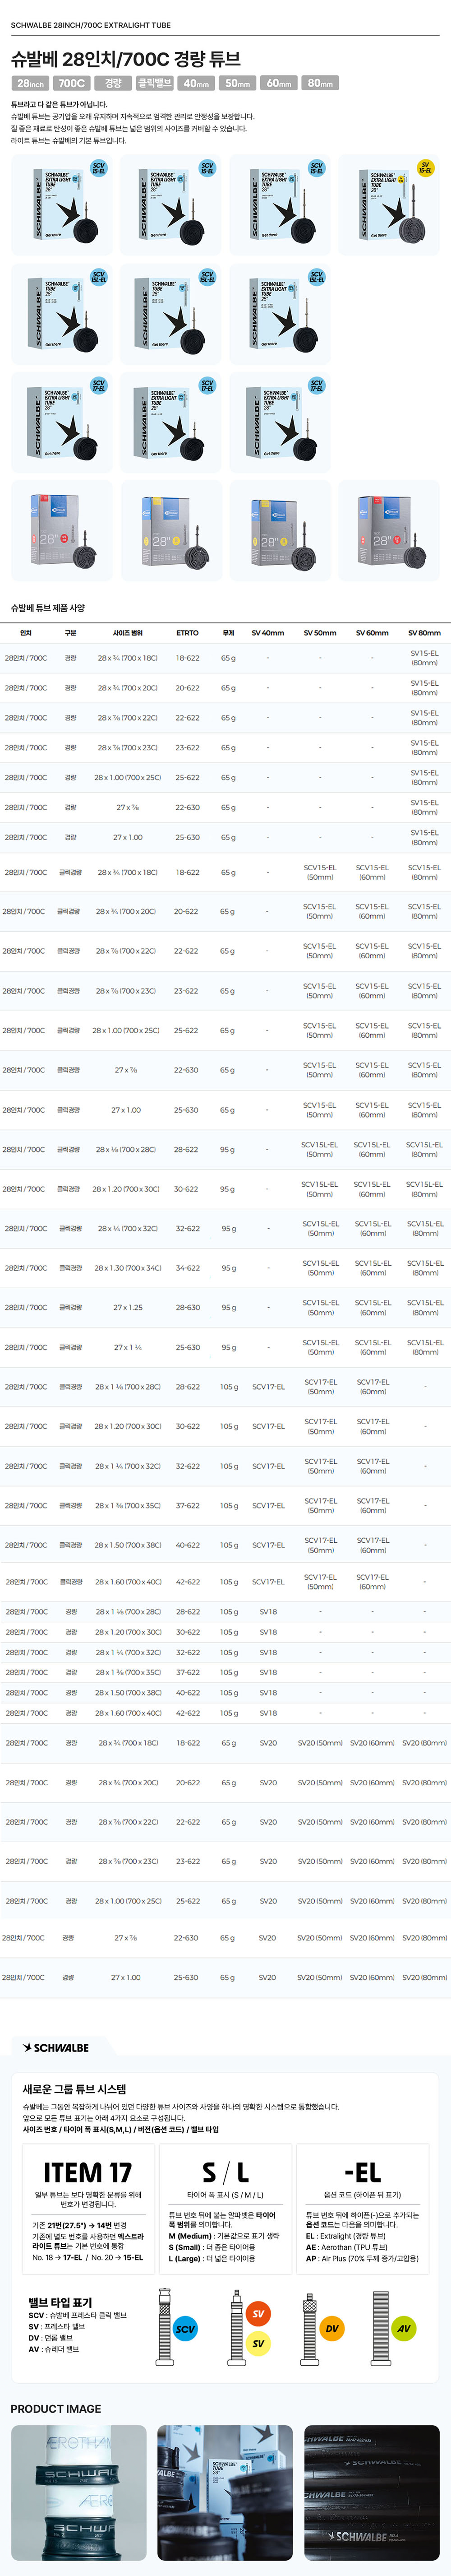Click the orange SV valve badge
Image resolution: width=451 pixels, height=2576 pixels.
click(258, 2313)
